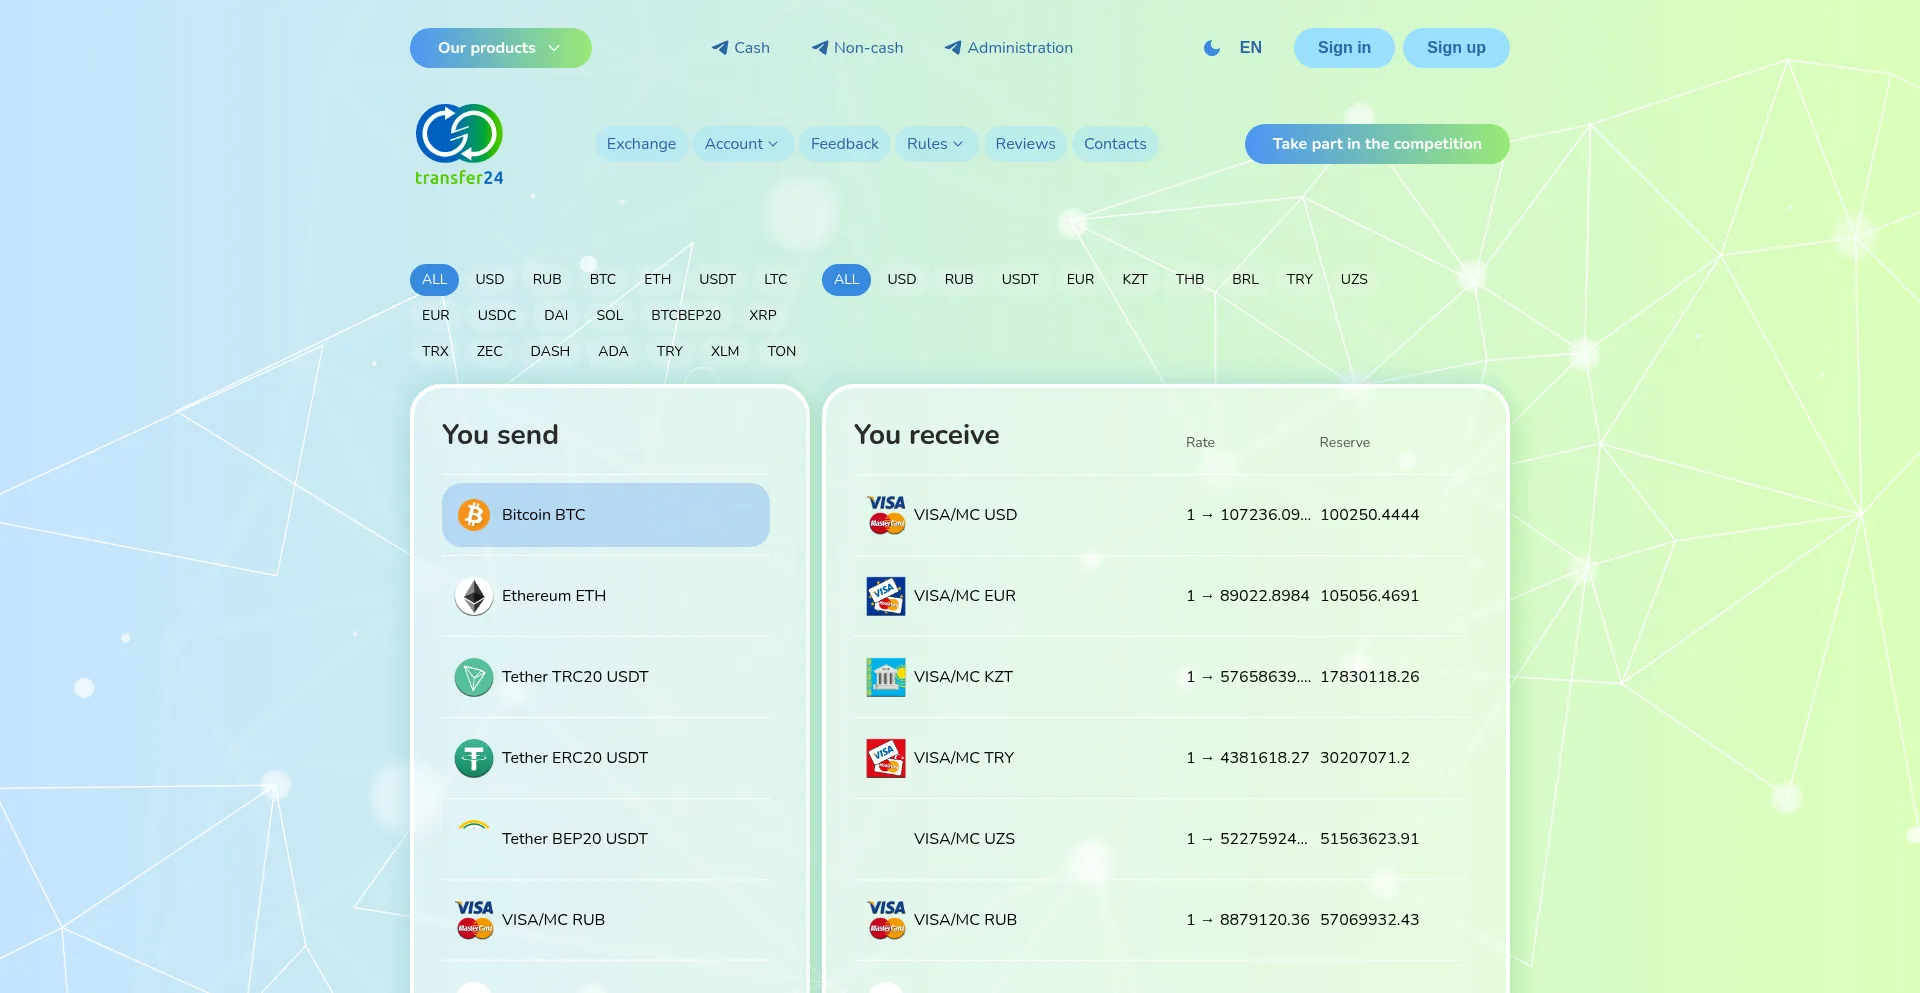Open the Feedback page
Viewport: 1920px width, 993px height.
pos(844,144)
